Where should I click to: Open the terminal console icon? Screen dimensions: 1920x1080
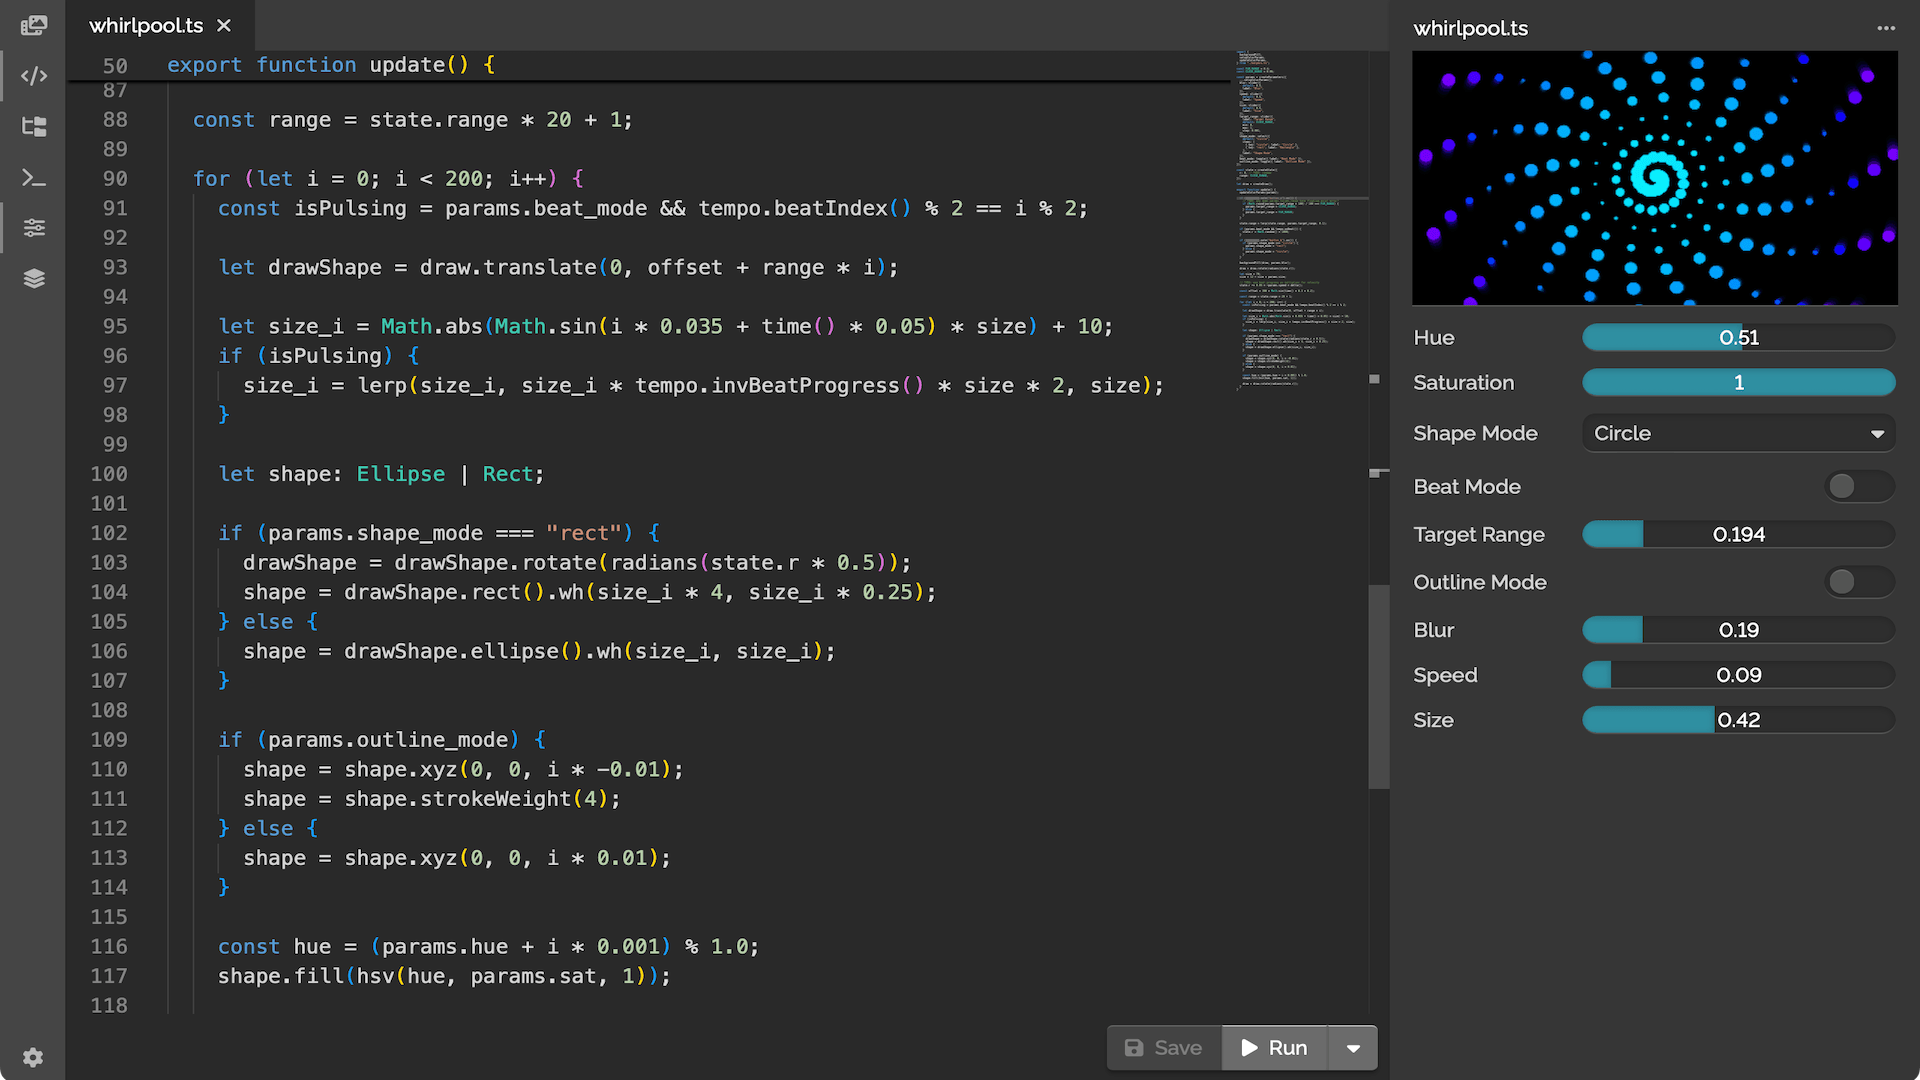pyautogui.click(x=34, y=178)
